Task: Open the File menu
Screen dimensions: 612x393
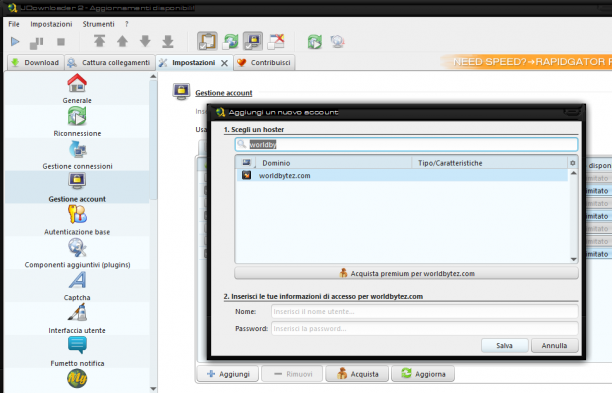Action: 14,24
